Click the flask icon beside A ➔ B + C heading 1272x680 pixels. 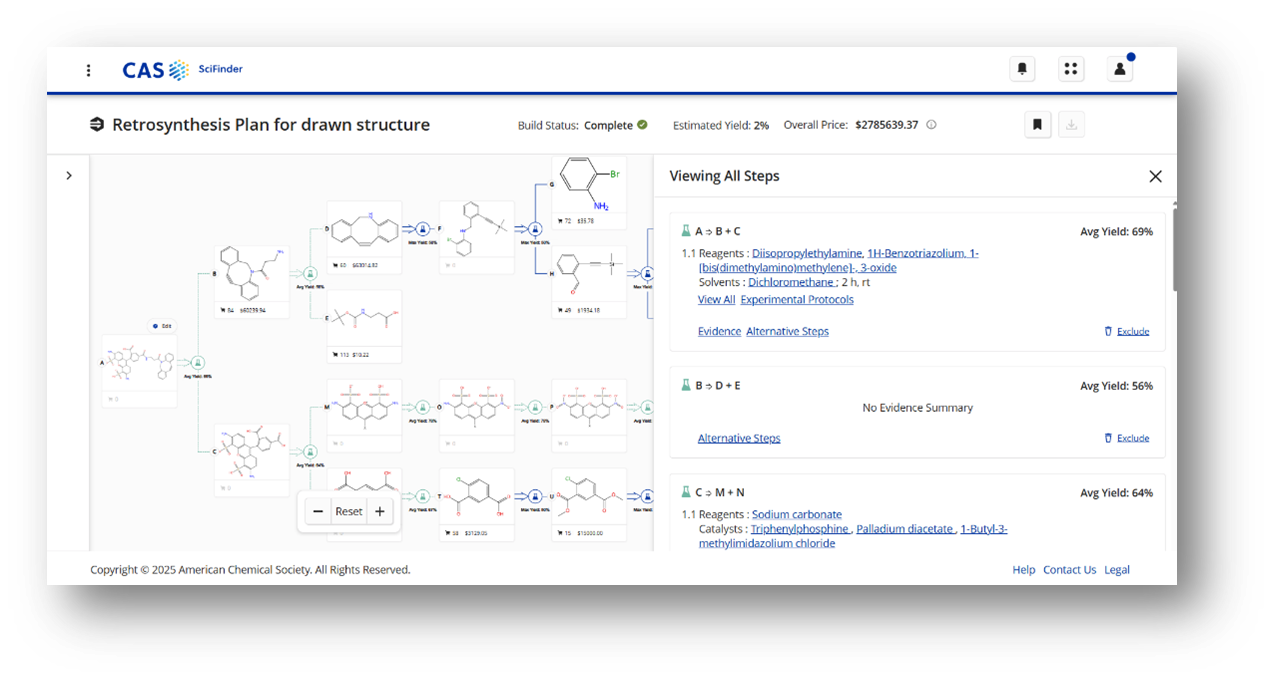(x=686, y=231)
